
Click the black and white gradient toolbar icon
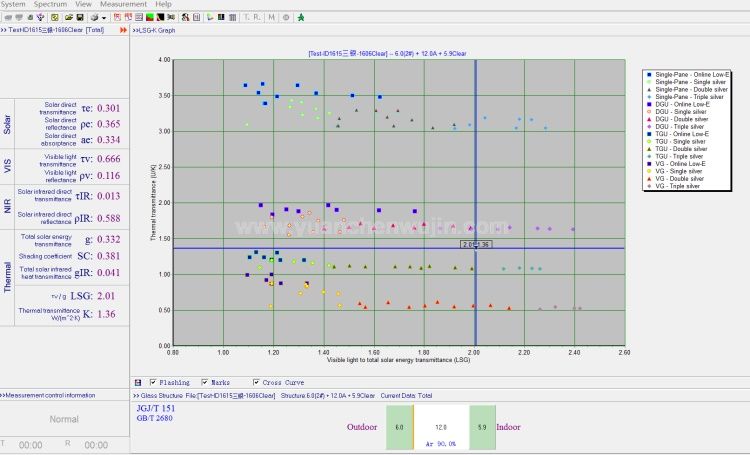coord(160,17)
